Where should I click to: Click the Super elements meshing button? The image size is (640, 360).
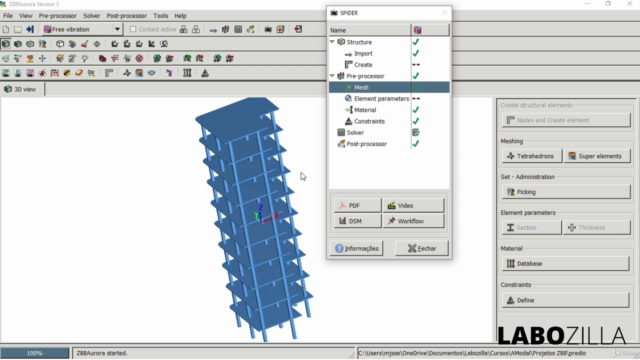tap(597, 156)
